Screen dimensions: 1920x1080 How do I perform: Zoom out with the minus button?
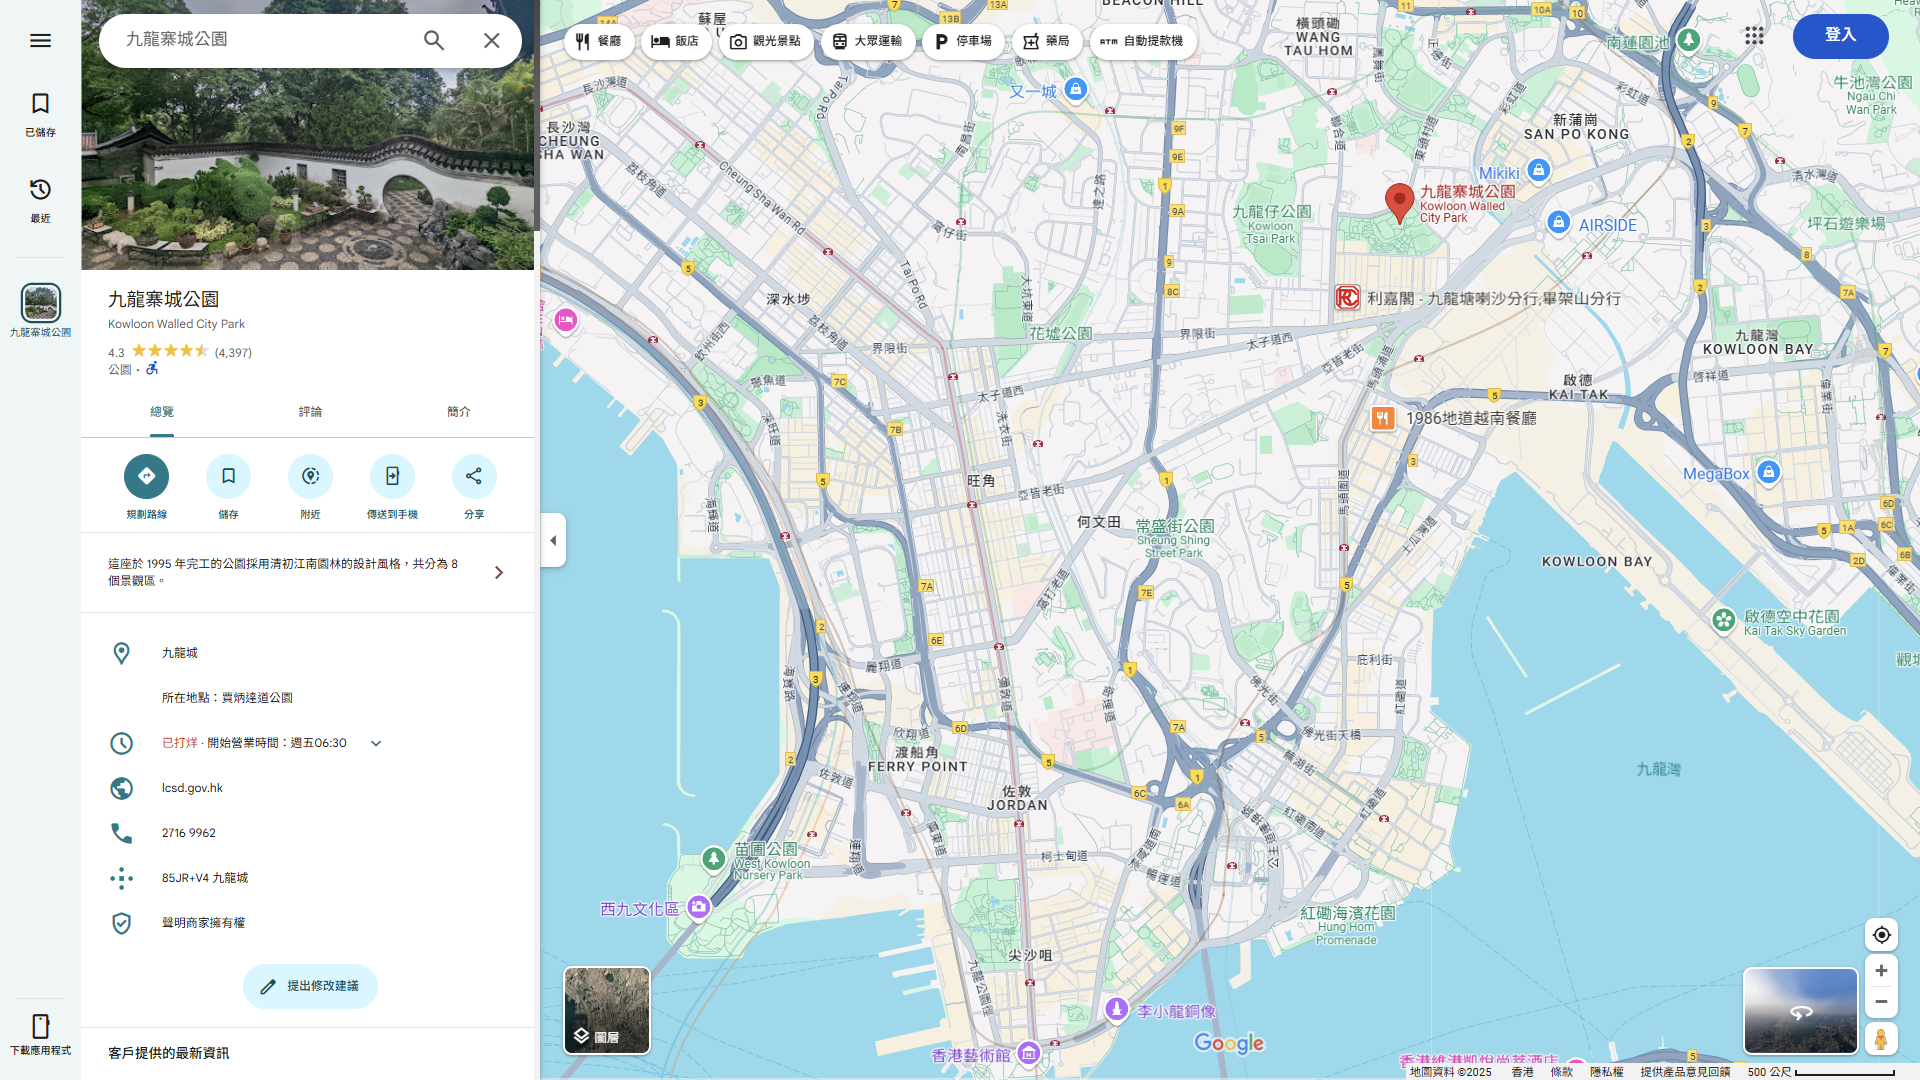tap(1881, 1001)
